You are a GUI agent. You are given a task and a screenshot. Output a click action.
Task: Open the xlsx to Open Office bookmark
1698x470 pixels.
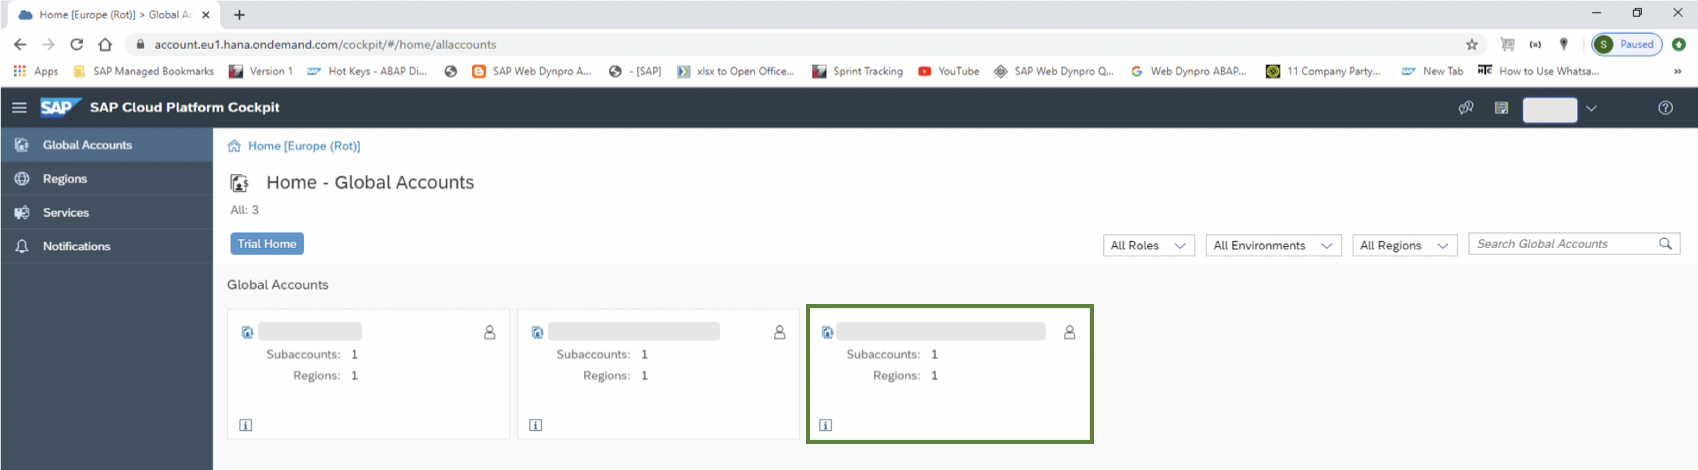tap(735, 71)
